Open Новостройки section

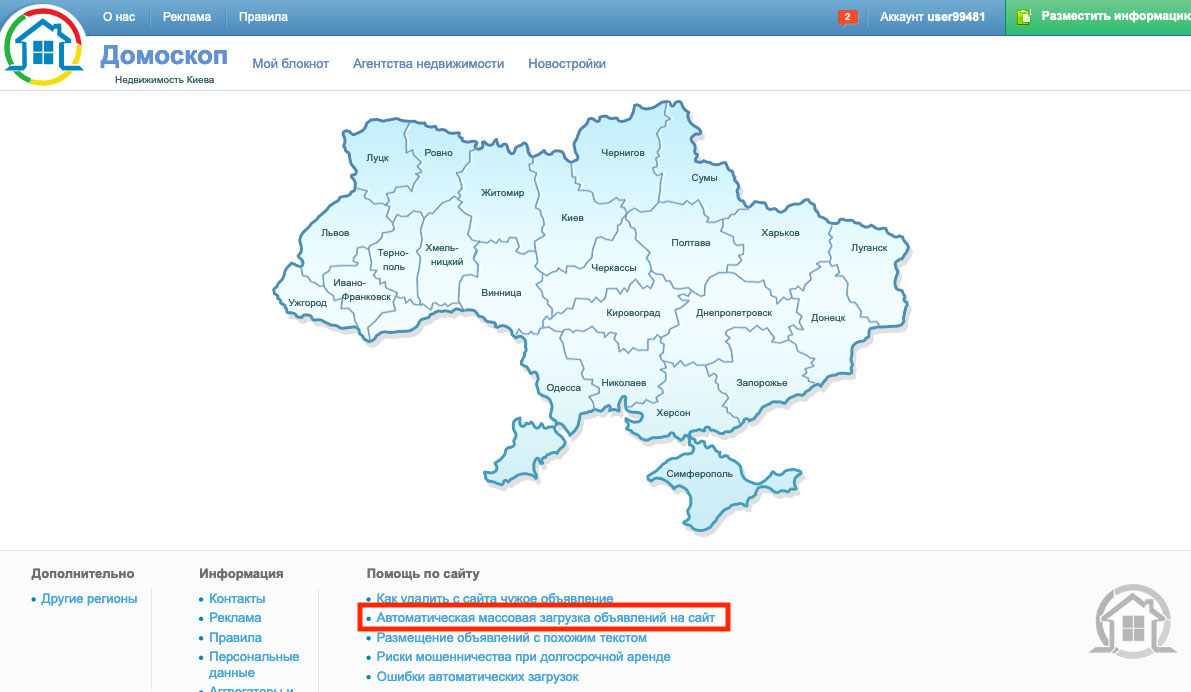pos(567,64)
